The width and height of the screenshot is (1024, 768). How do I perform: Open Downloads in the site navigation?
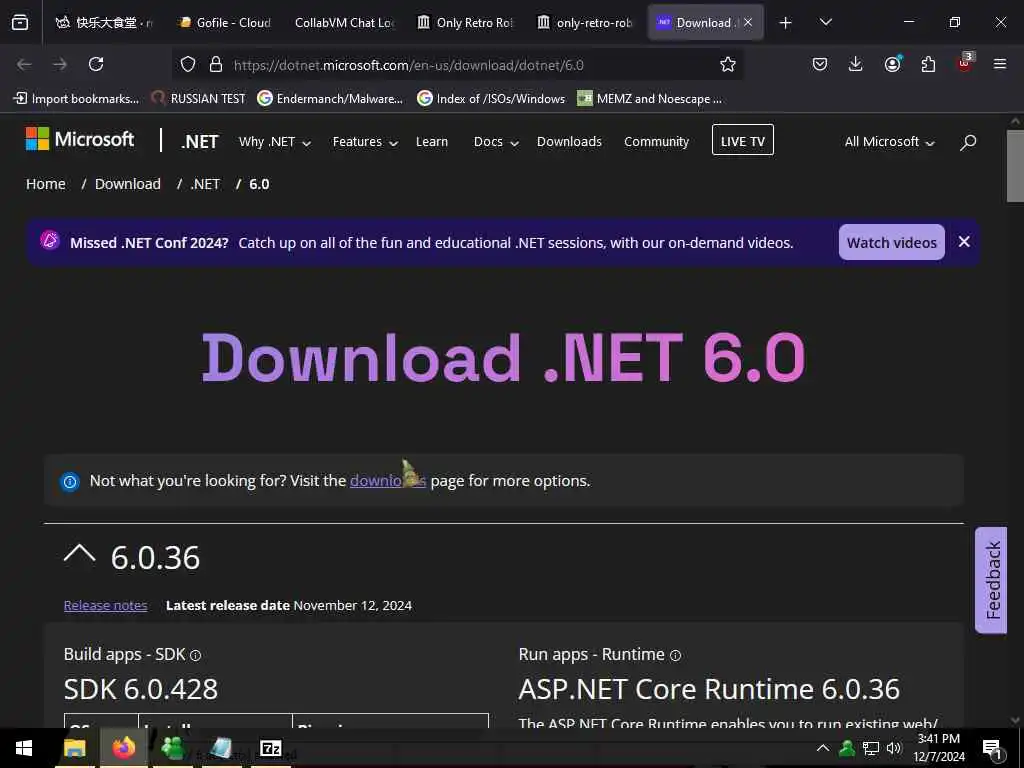569,142
